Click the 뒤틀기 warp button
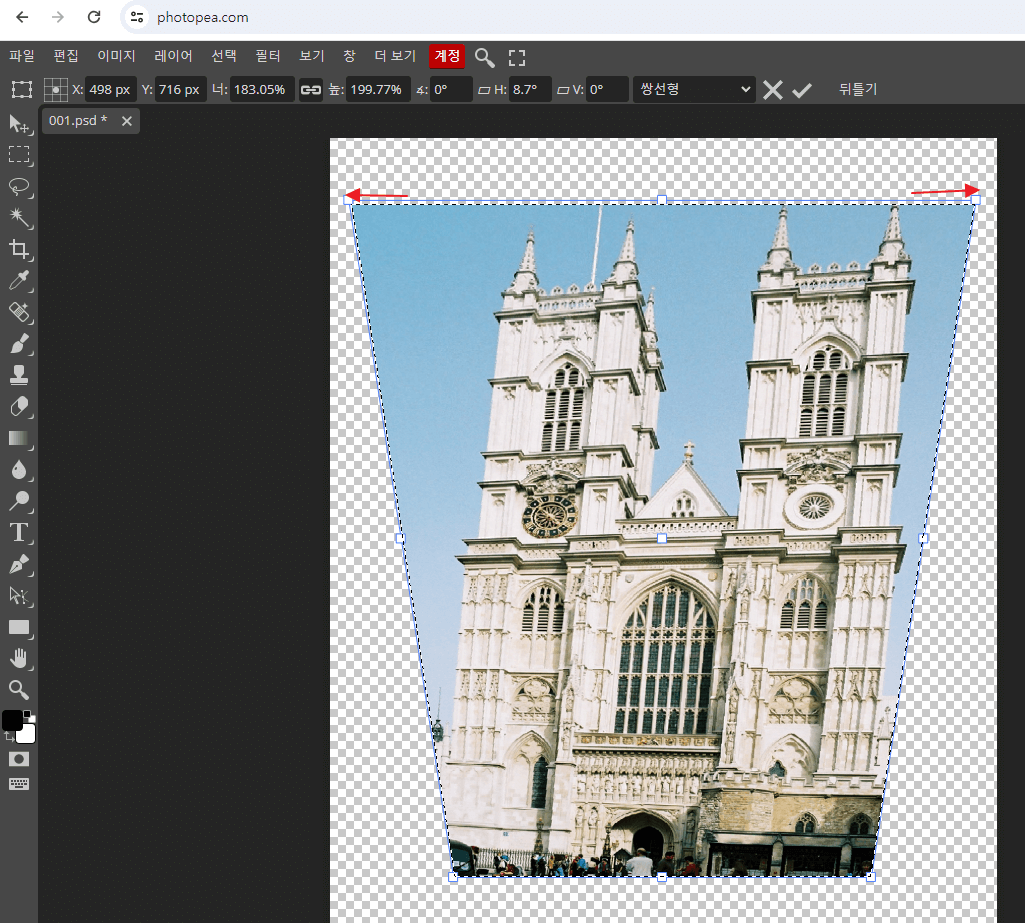1025x923 pixels. (858, 89)
